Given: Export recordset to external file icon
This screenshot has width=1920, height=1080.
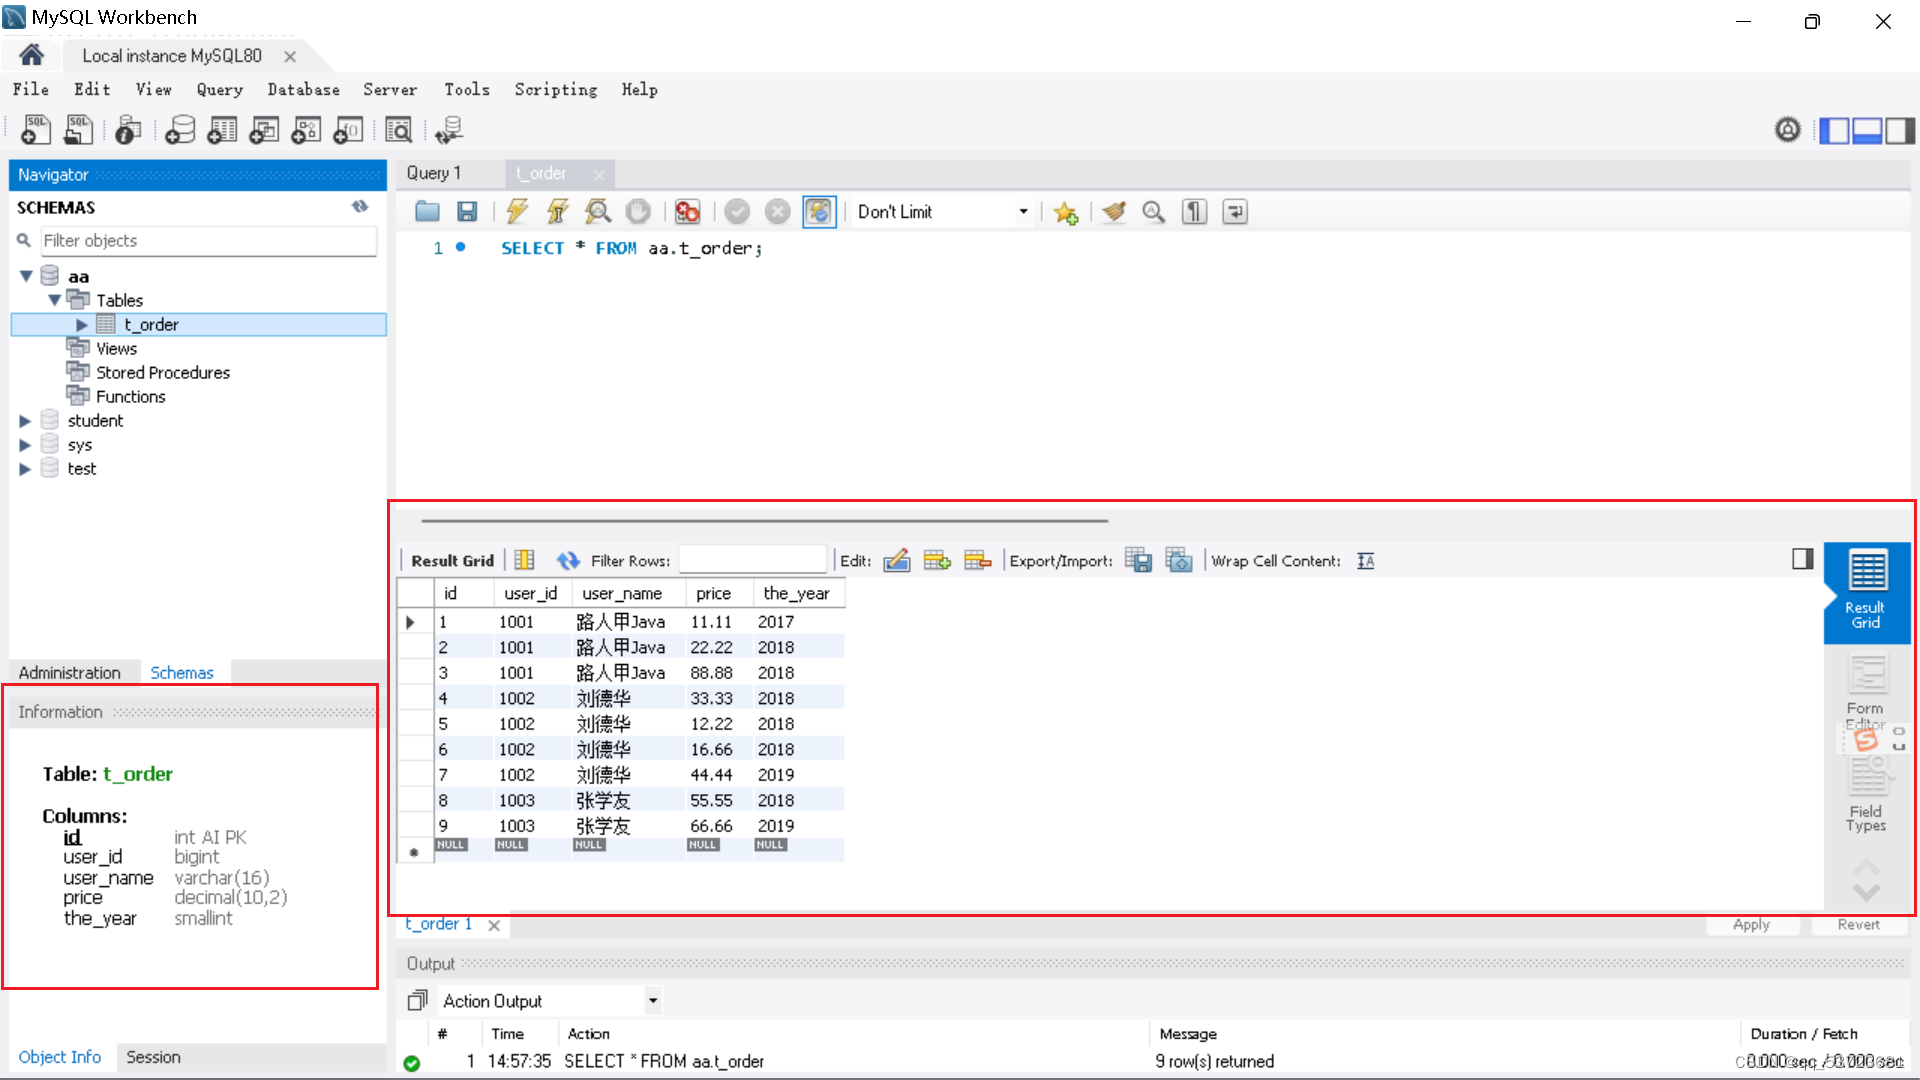Looking at the screenshot, I should [x=1138, y=561].
